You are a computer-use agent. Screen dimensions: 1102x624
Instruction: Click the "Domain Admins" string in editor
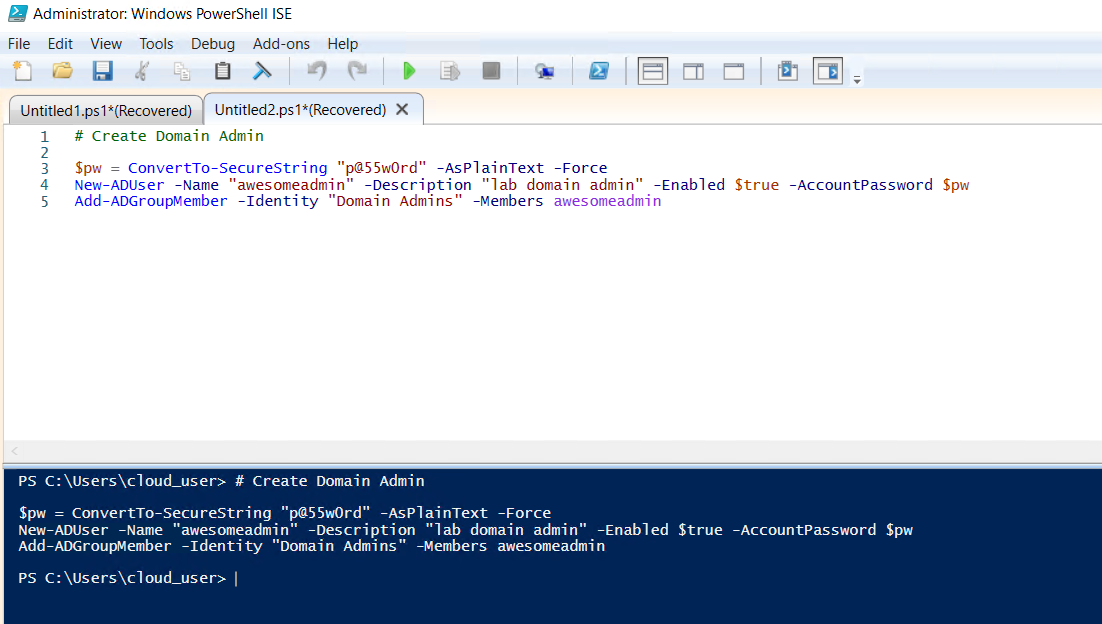click(395, 201)
